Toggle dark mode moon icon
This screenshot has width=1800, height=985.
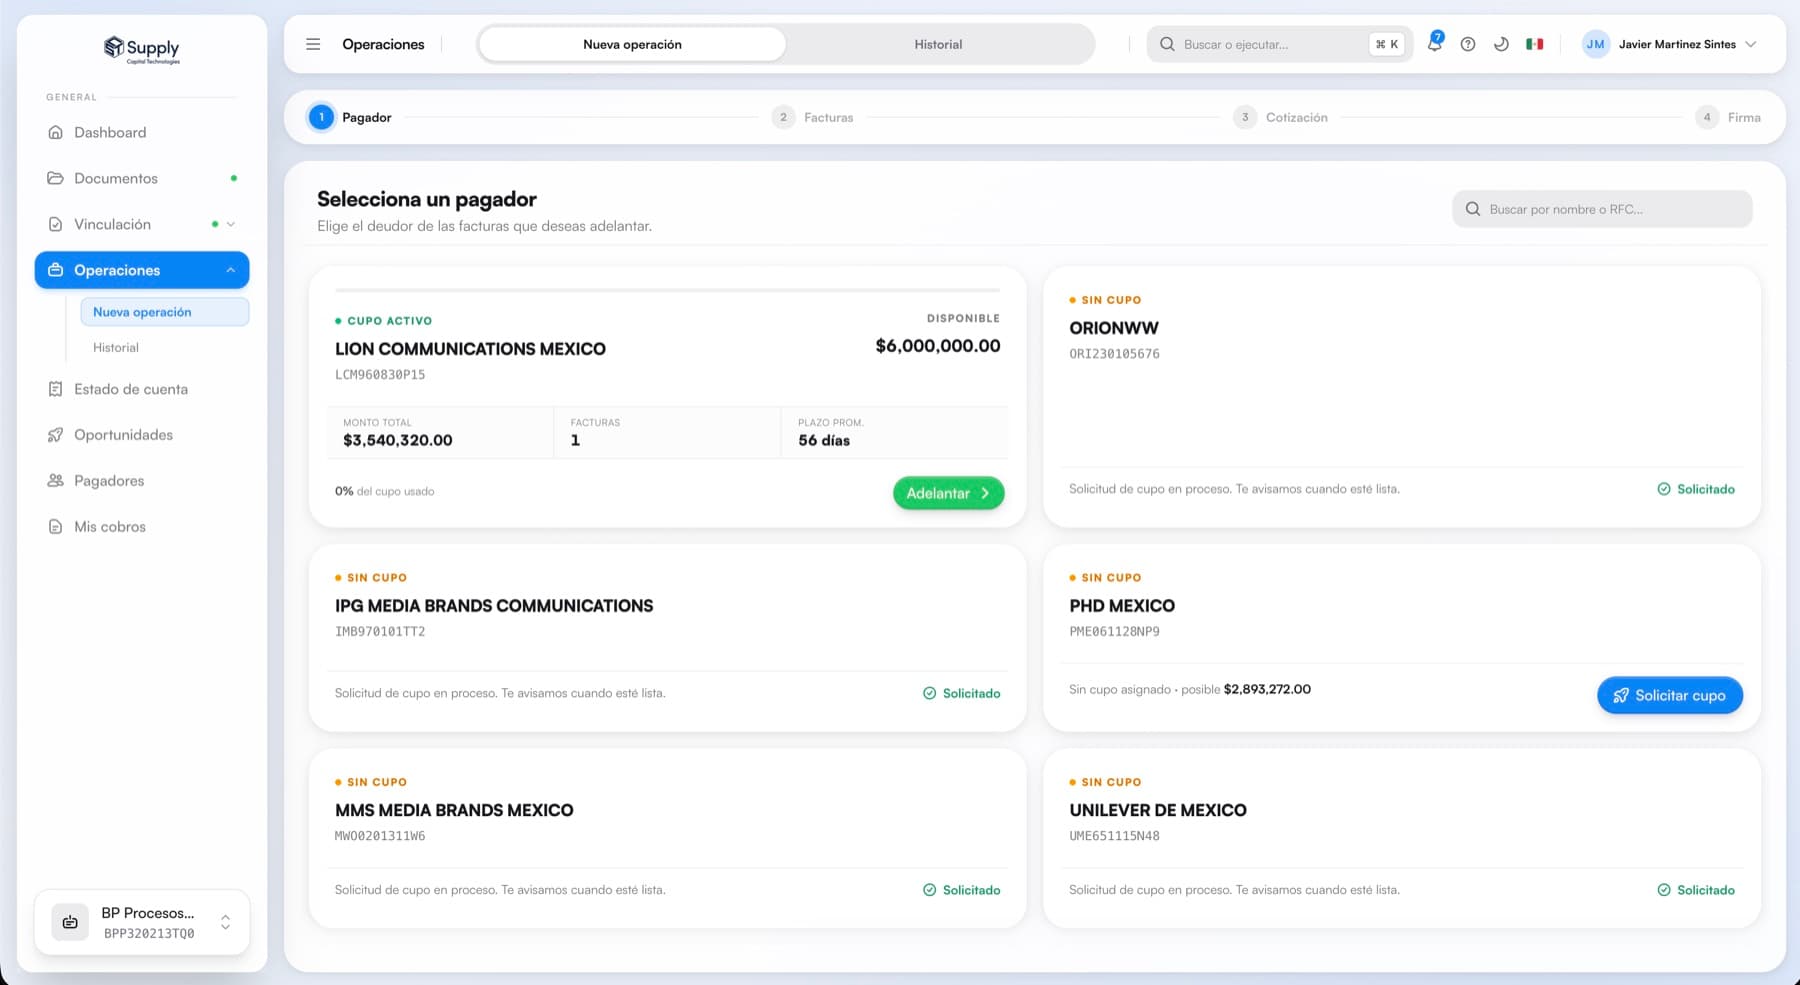1501,44
